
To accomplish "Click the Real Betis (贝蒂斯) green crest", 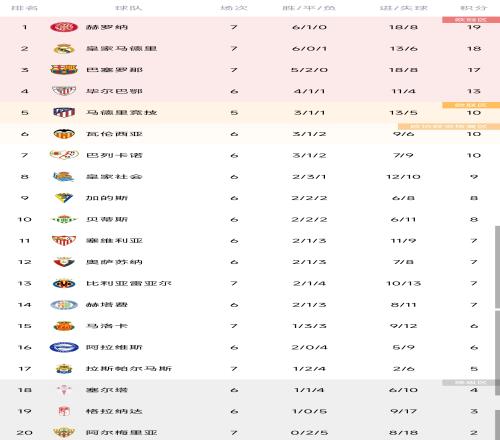I will pos(64,219).
